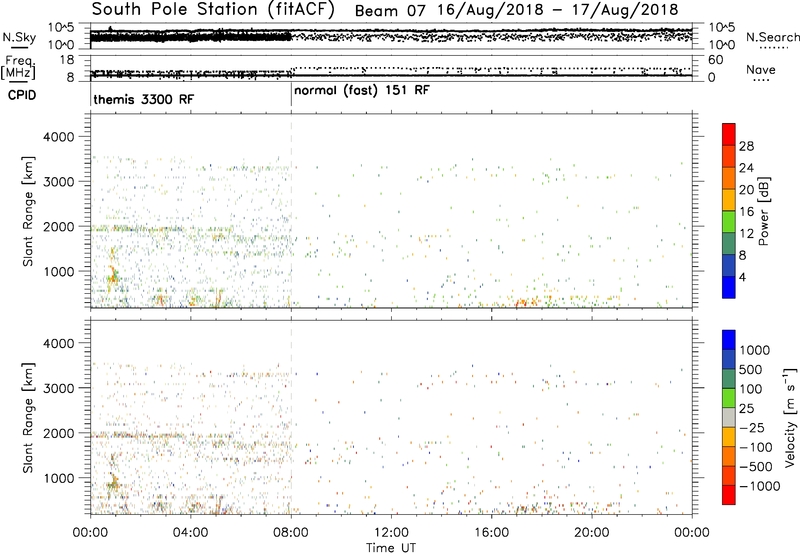Click the date range "16/Aug/2018 - 17/Aug/2018"
Screen dimensions: 800x554
pos(556,10)
